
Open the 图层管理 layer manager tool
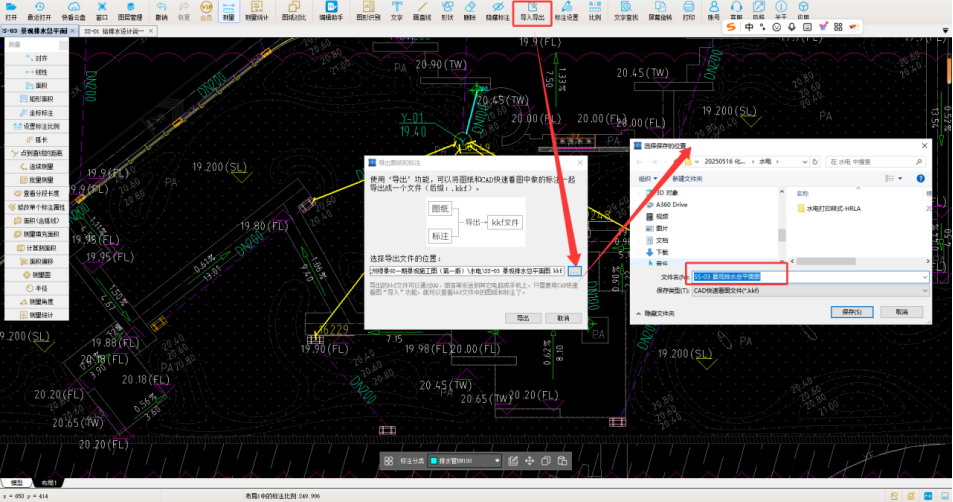tap(129, 11)
